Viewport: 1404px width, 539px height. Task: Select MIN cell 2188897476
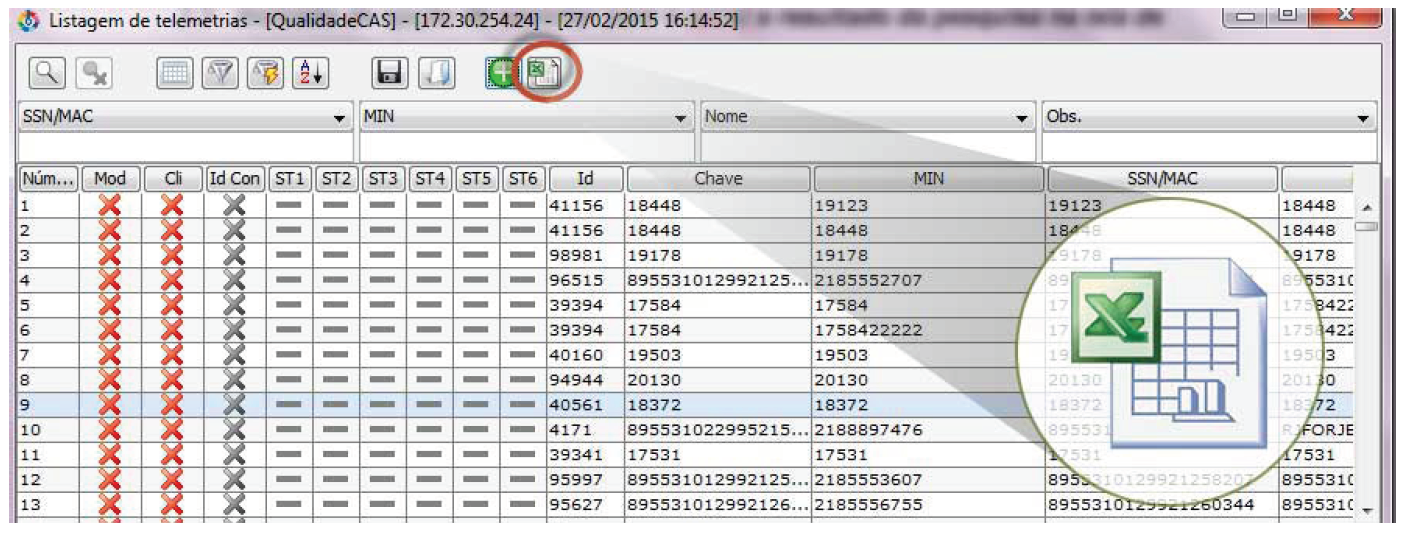(928, 430)
